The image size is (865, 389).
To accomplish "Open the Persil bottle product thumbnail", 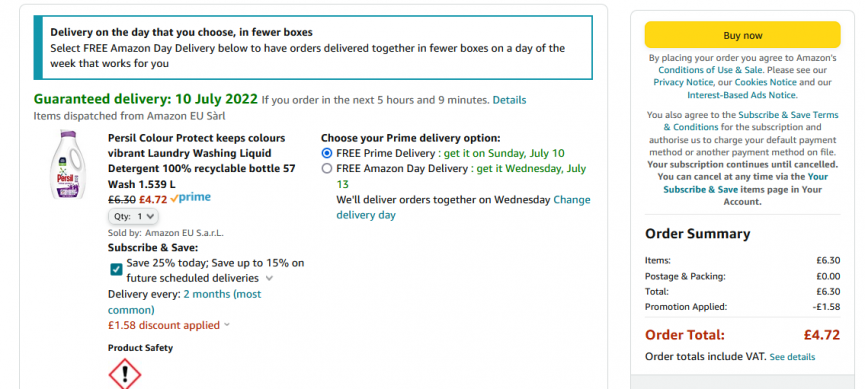I will pyautogui.click(x=68, y=164).
